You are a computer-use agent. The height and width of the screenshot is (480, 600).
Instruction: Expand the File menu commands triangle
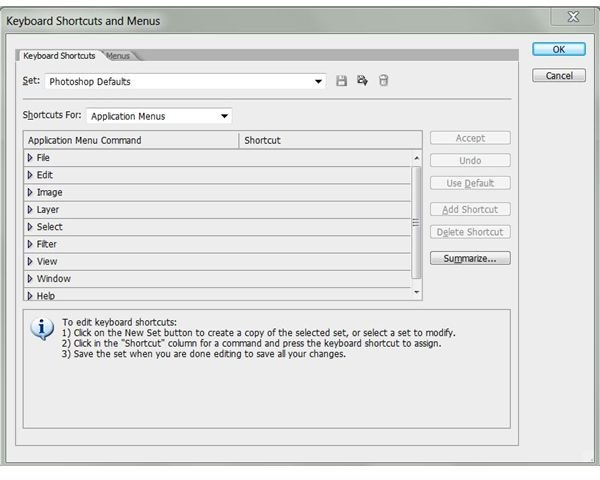tap(30, 158)
